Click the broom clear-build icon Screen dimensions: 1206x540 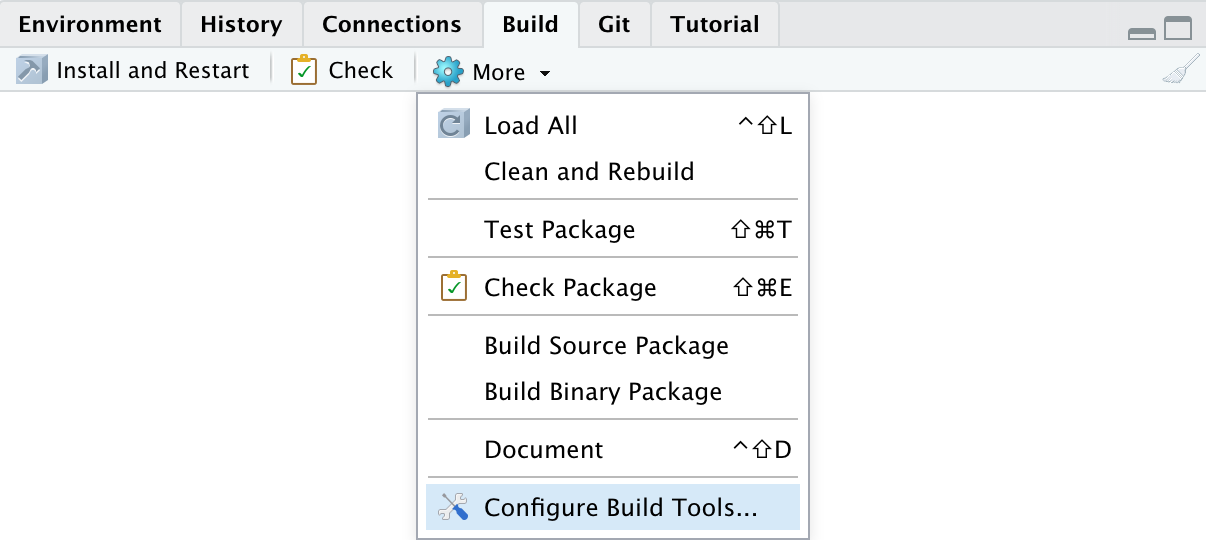[1180, 70]
